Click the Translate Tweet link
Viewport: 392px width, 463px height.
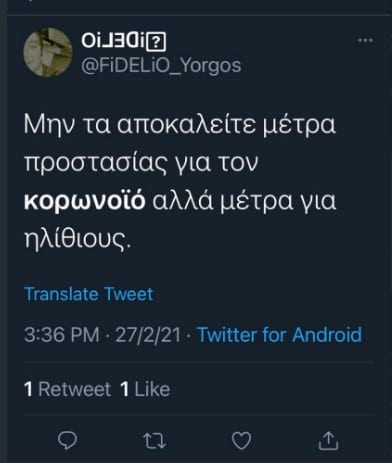89,294
